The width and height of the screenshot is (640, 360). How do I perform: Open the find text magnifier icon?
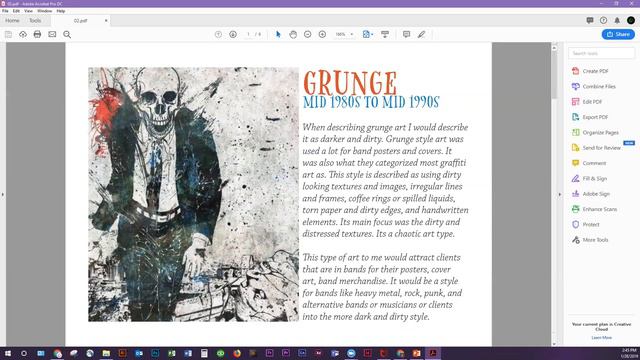[x=67, y=34]
